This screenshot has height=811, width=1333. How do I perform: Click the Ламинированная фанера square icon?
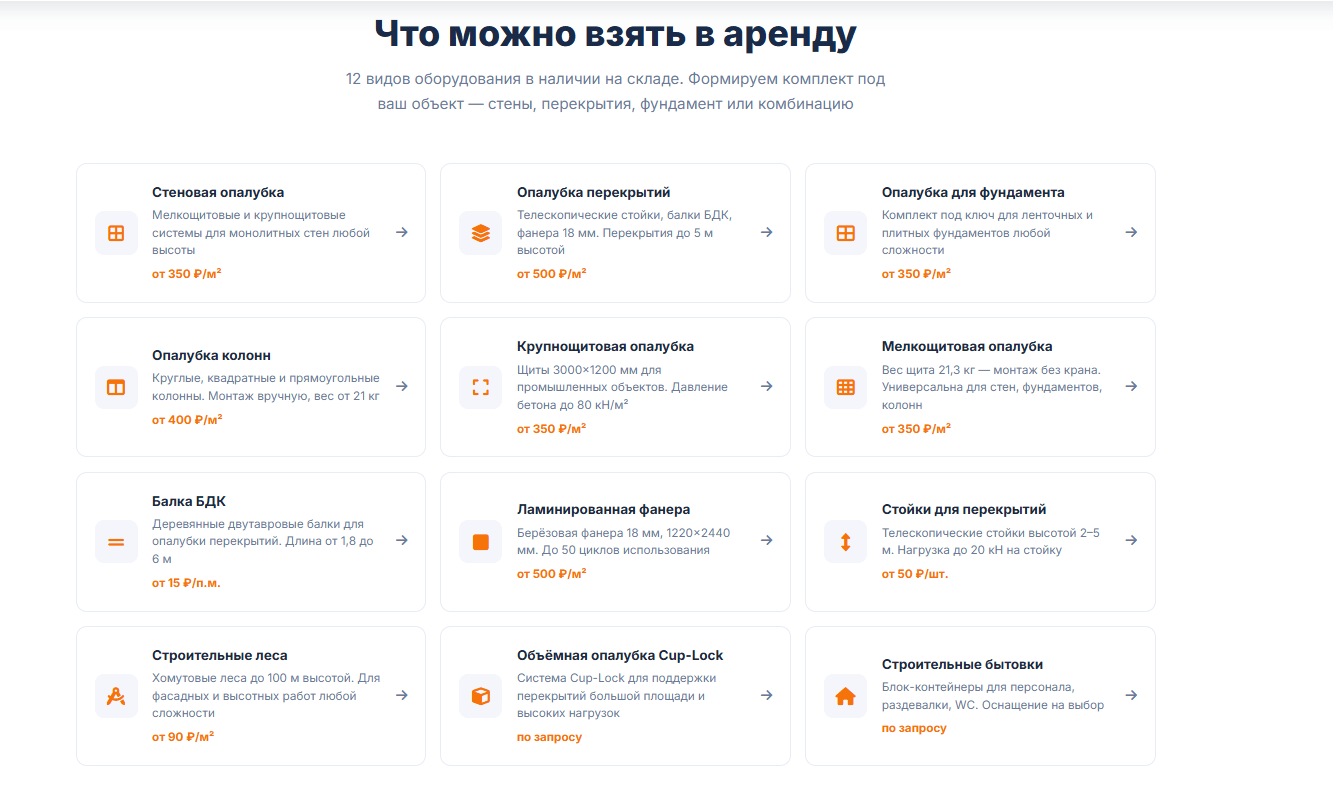point(481,542)
